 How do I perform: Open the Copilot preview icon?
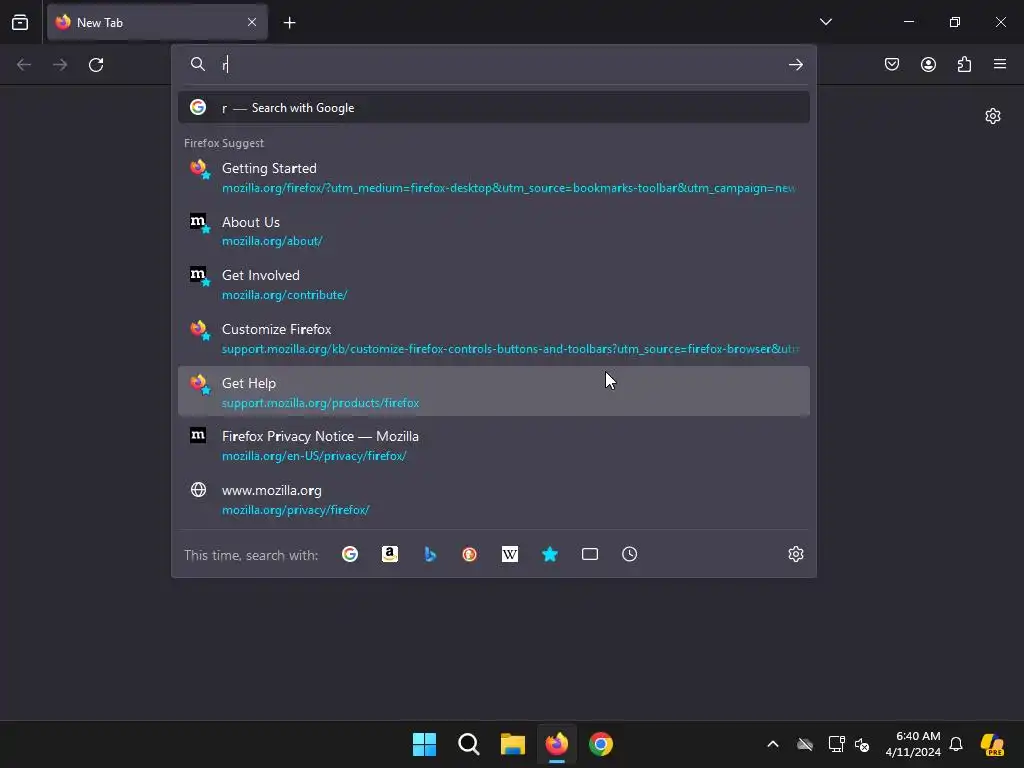(992, 744)
